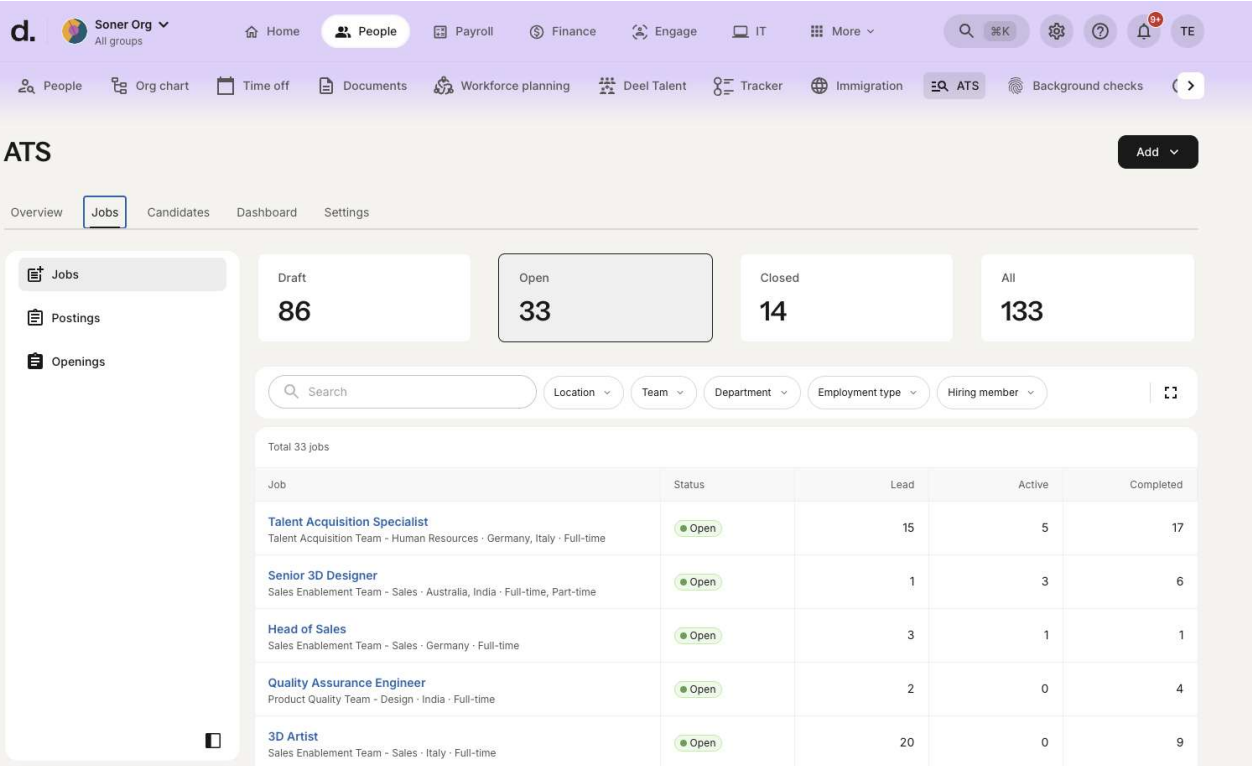Open settings gear icon in header
The height and width of the screenshot is (766, 1252).
click(1056, 31)
